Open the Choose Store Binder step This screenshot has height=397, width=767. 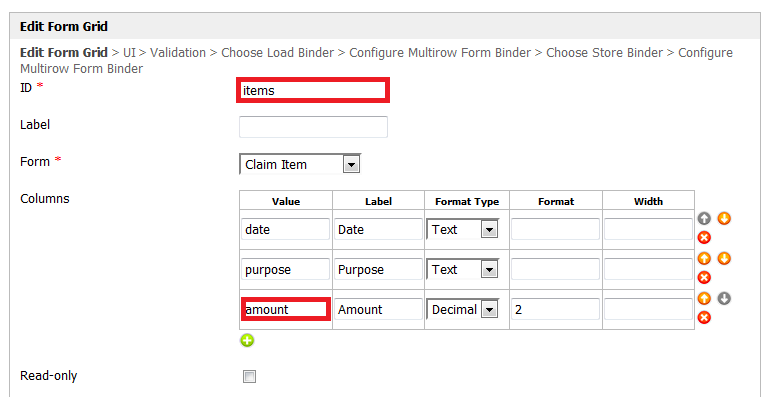pos(605,53)
